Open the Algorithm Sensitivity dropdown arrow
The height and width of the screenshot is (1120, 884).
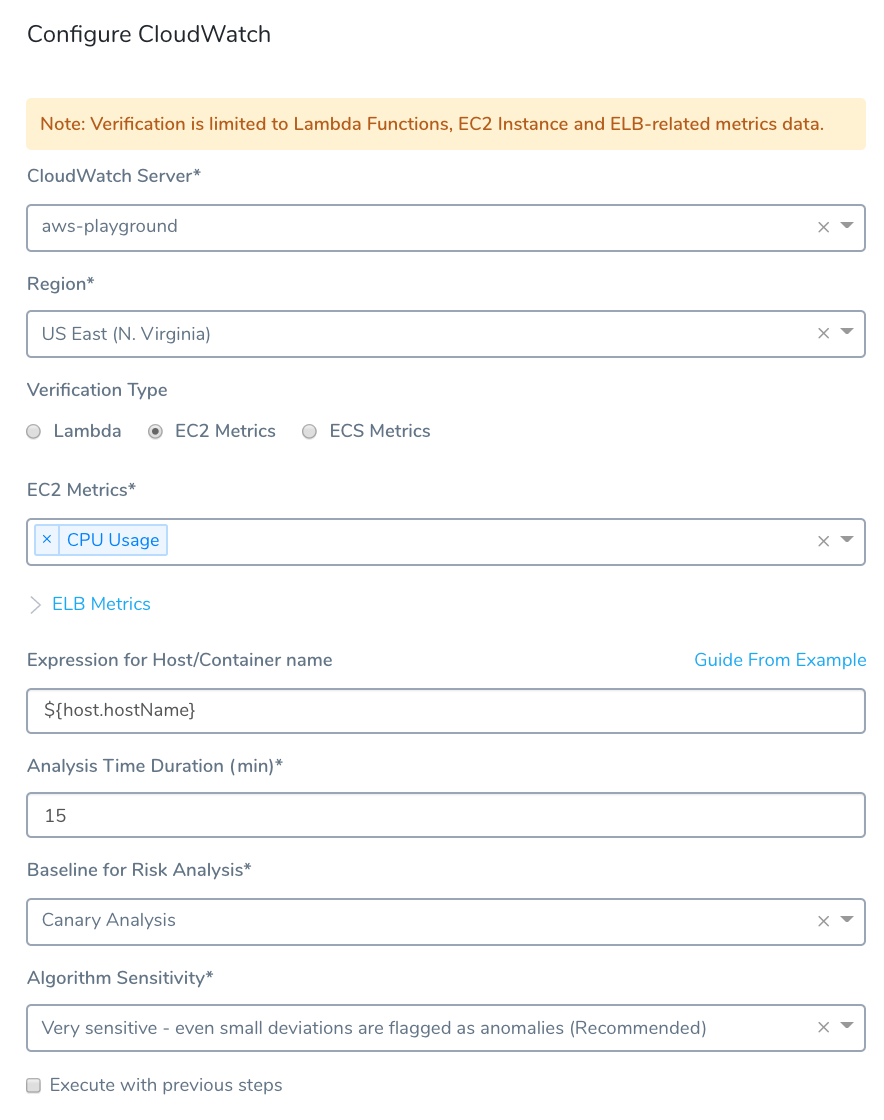(847, 1026)
